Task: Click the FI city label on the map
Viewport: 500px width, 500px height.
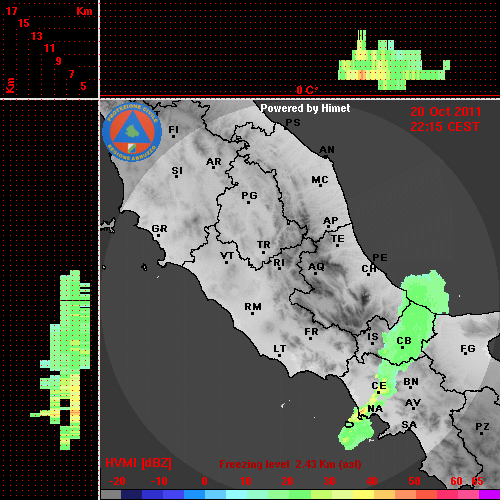Action: click(x=173, y=129)
